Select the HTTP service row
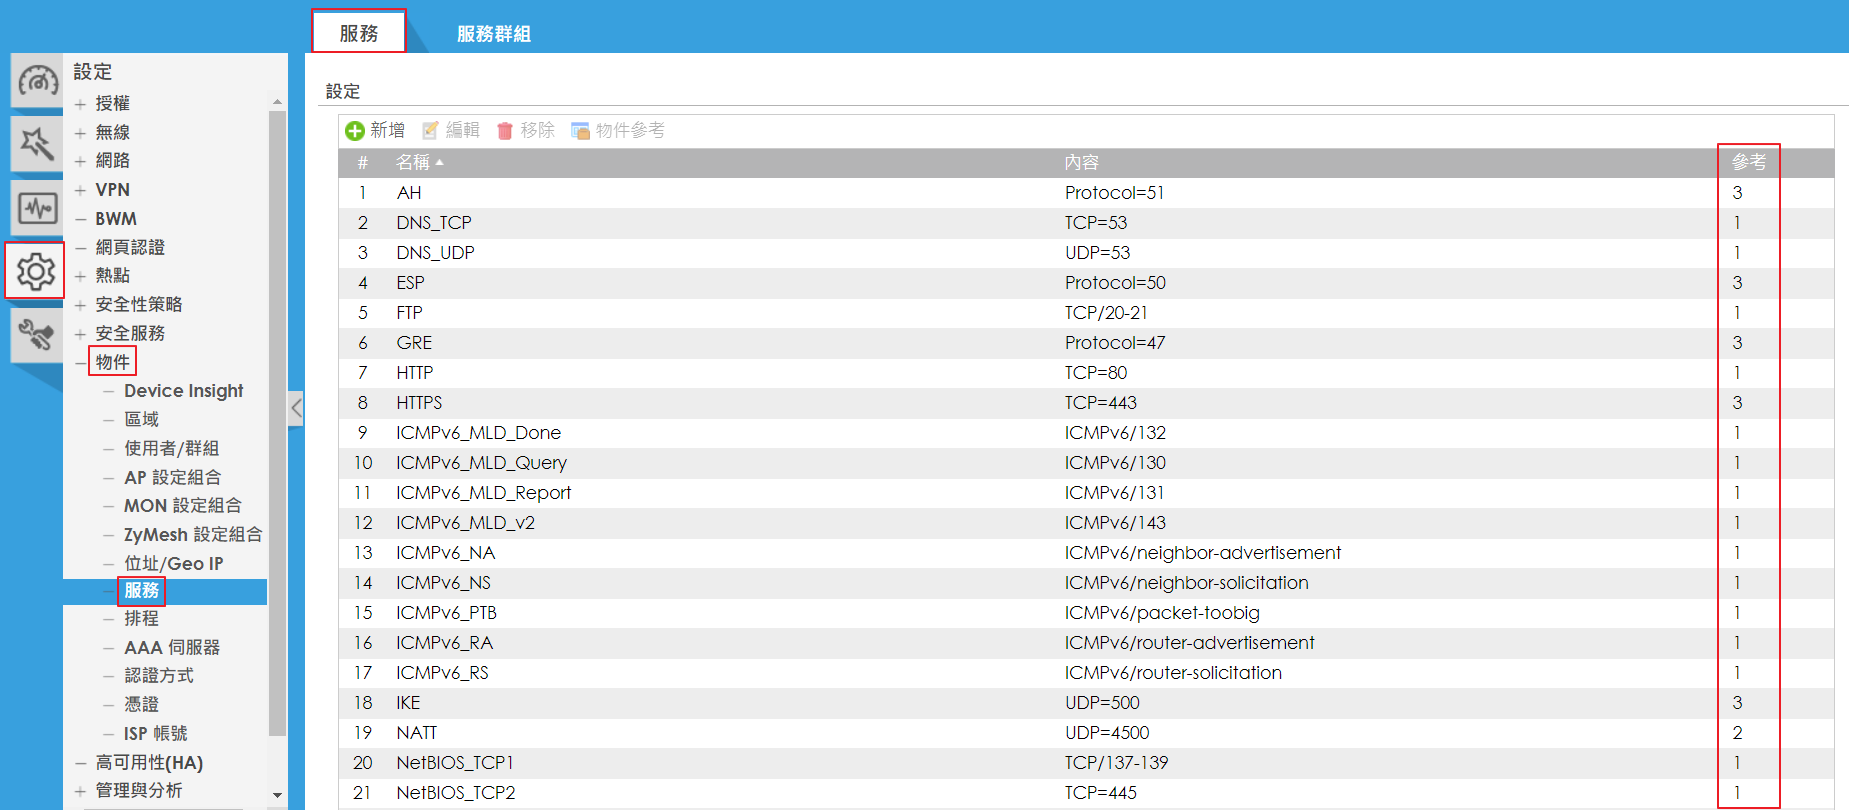Viewport: 1849px width, 810px height. click(x=1086, y=373)
